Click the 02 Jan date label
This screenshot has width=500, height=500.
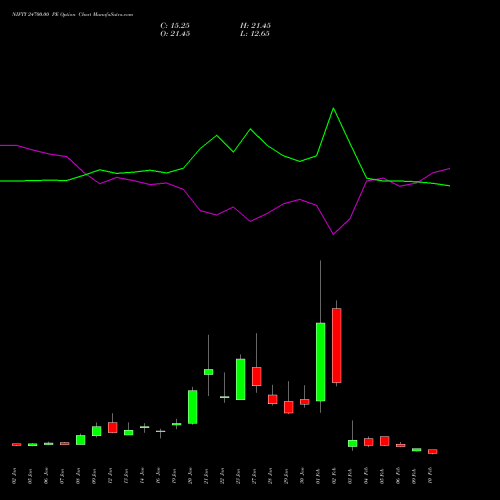[x=14, y=476]
